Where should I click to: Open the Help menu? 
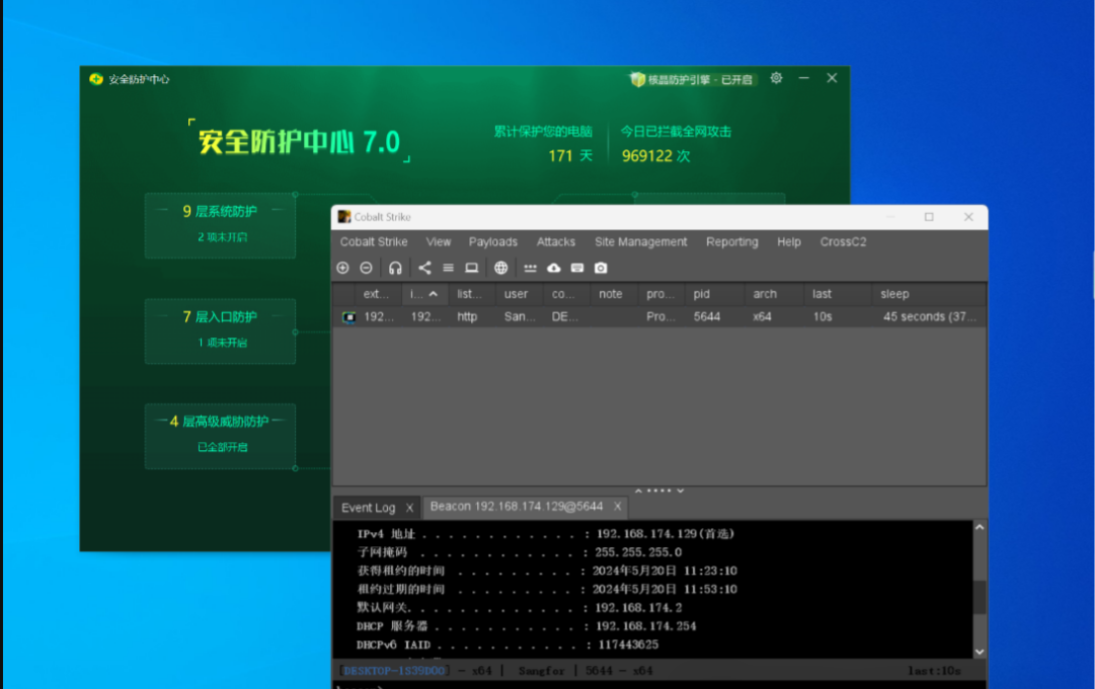(x=789, y=242)
